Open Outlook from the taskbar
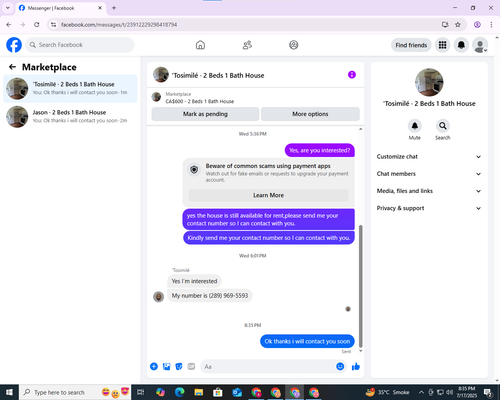 tap(237, 392)
